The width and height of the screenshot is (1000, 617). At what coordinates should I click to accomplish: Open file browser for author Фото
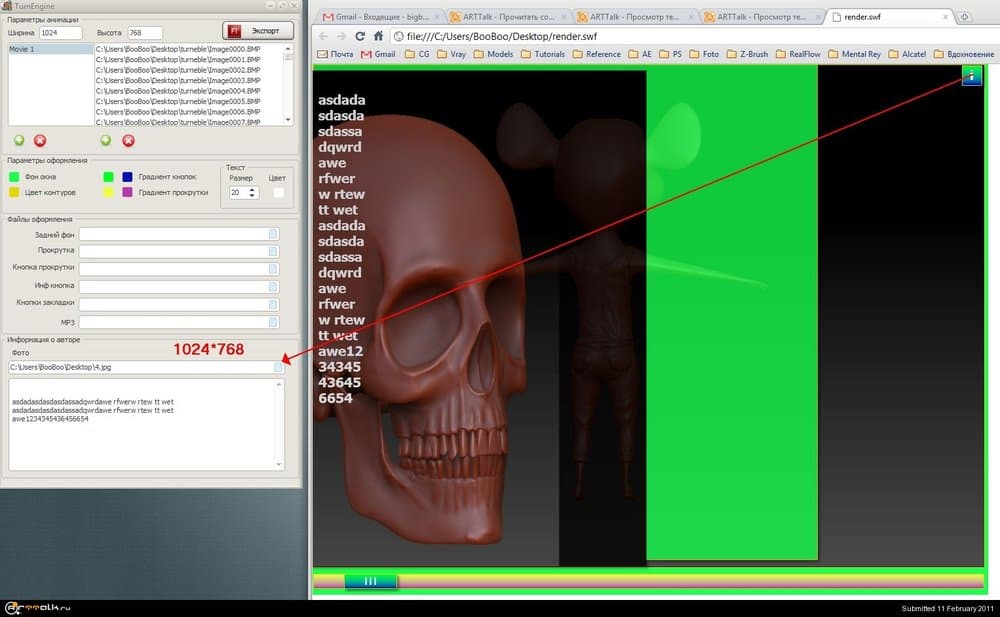point(277,367)
